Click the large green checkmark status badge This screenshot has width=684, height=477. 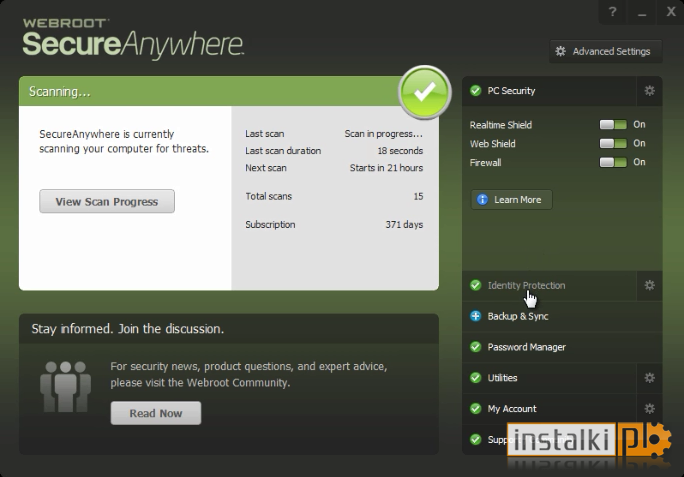425,92
